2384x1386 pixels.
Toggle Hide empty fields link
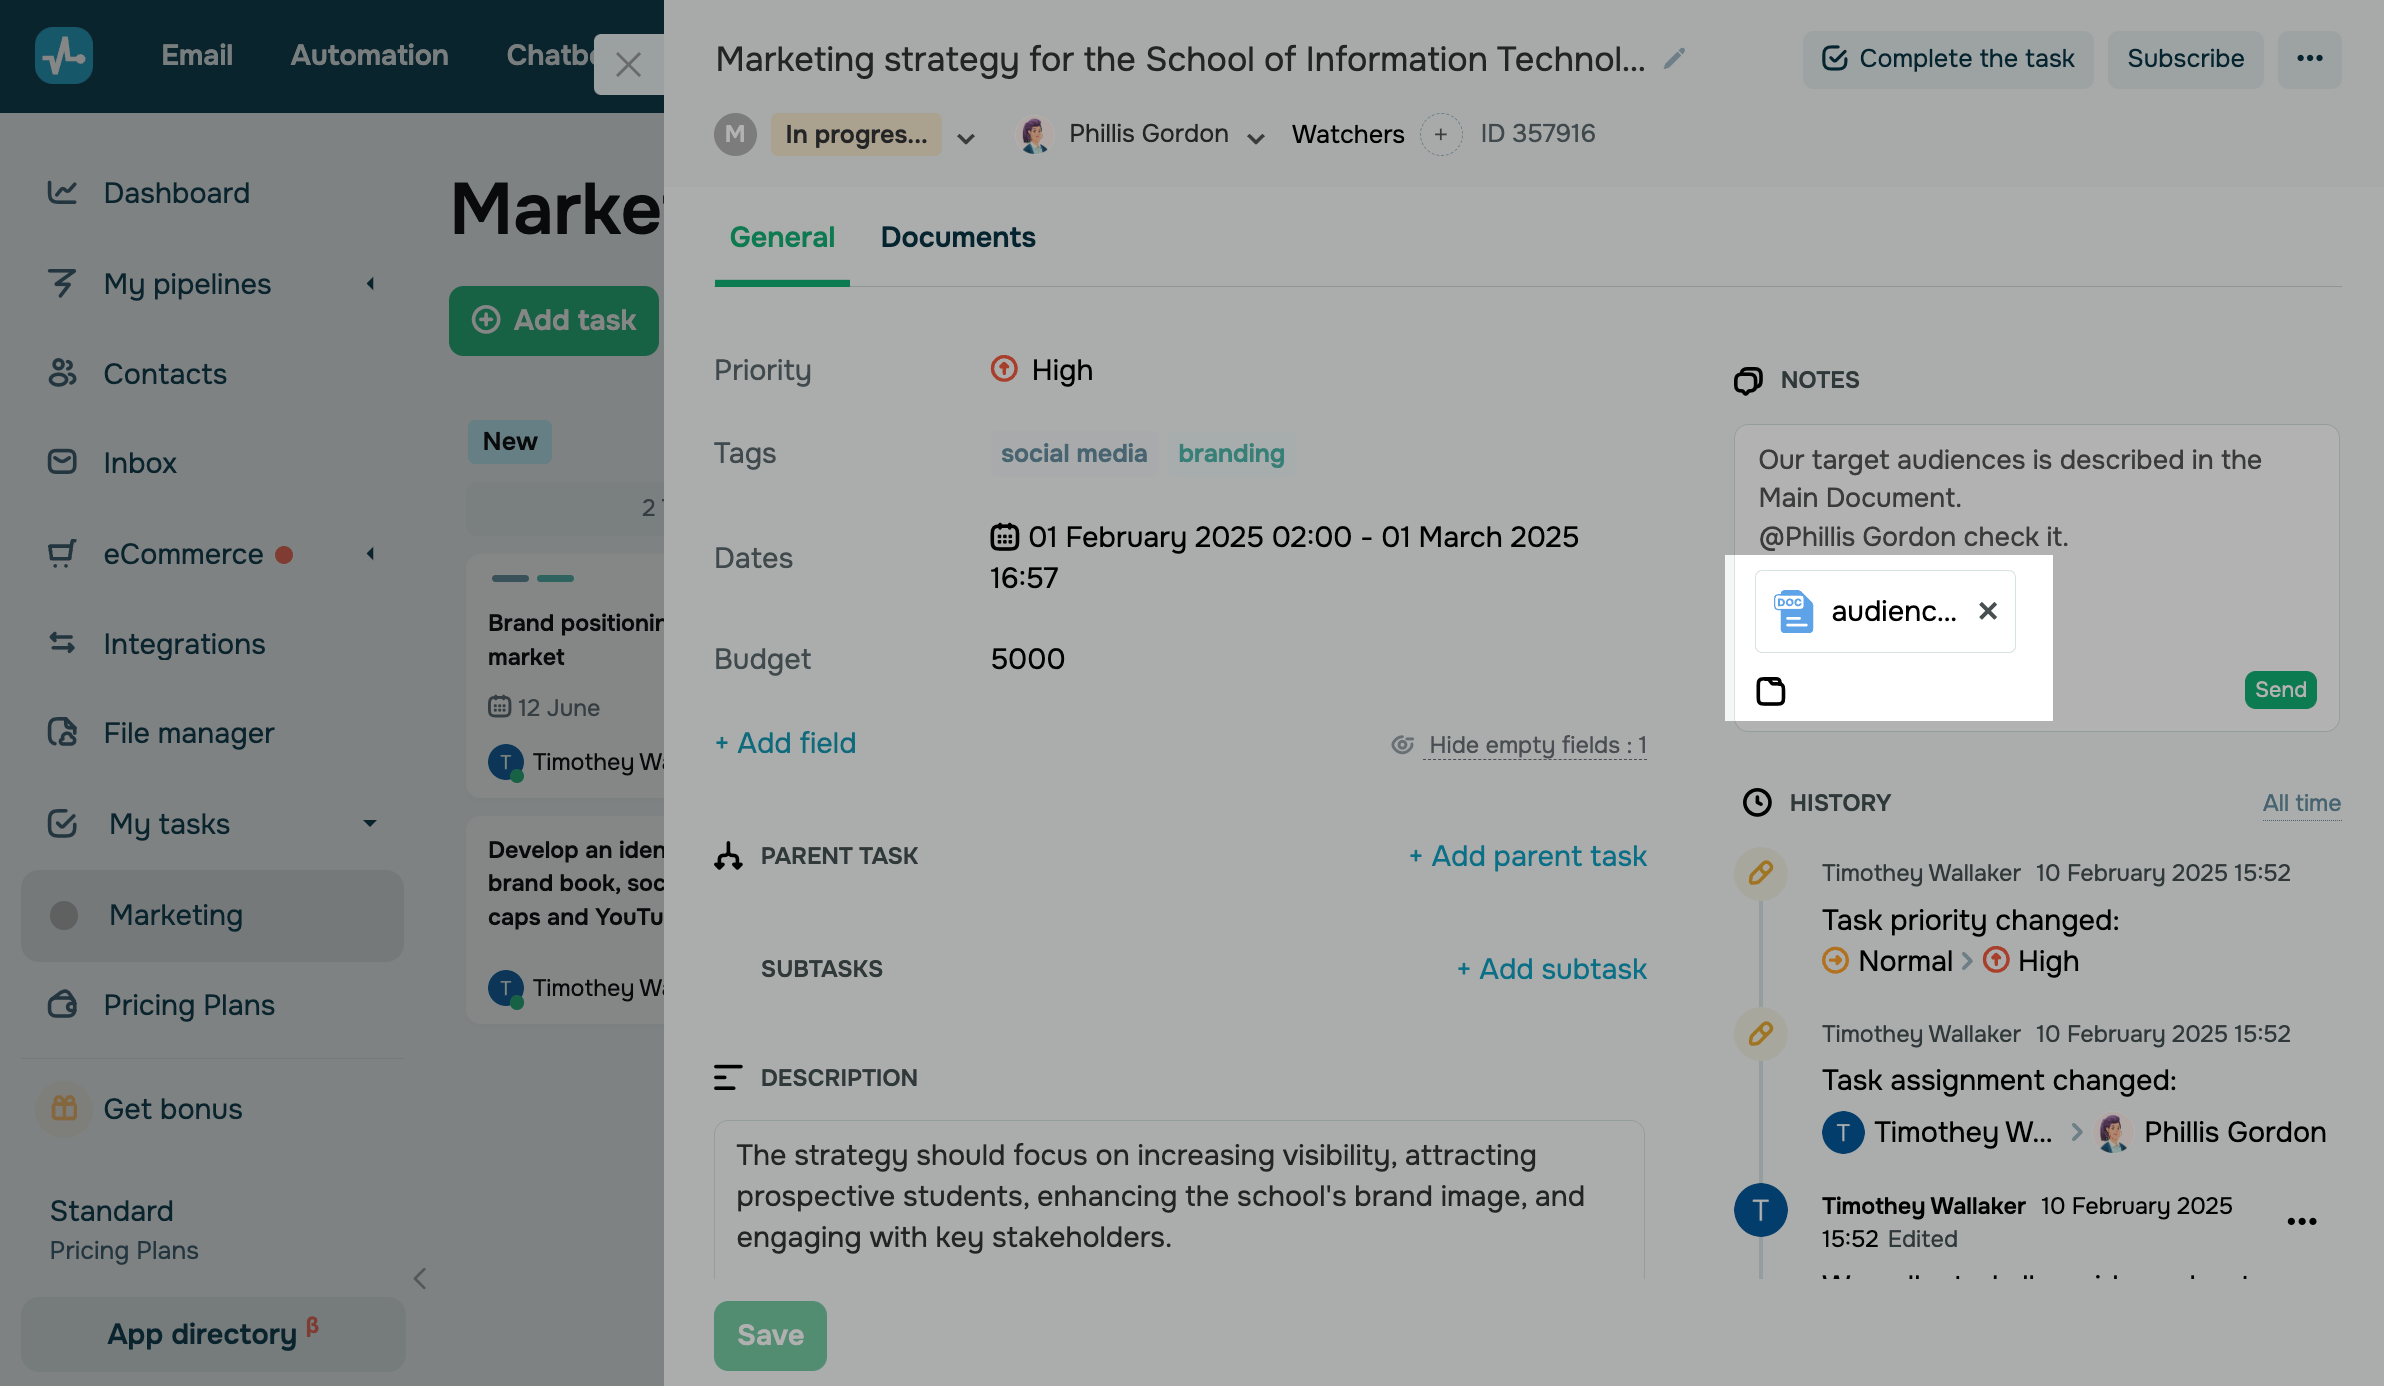pos(1536,745)
